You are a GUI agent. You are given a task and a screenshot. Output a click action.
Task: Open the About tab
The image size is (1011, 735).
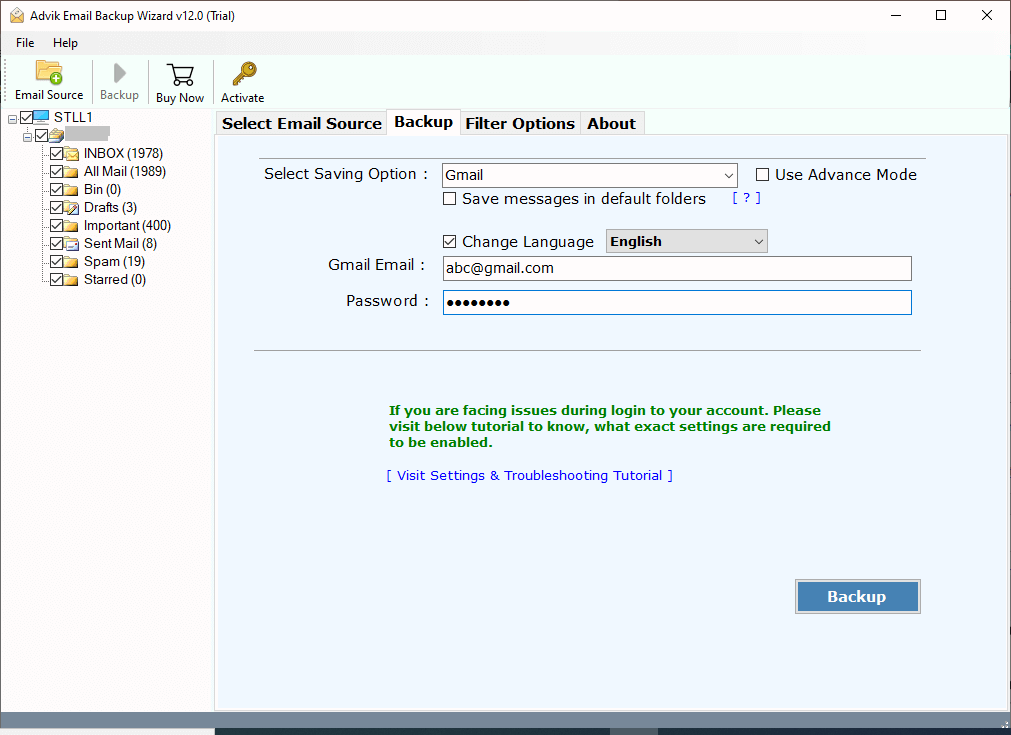(611, 123)
